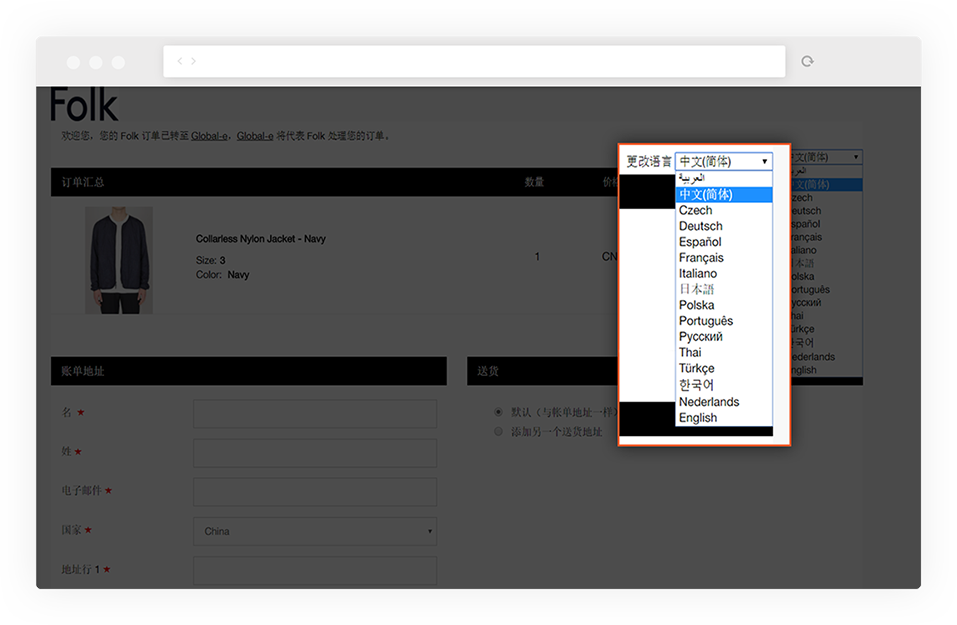This screenshot has height=625, width=957.
Task: Open the dimmed background language dropdown
Action: click(826, 157)
